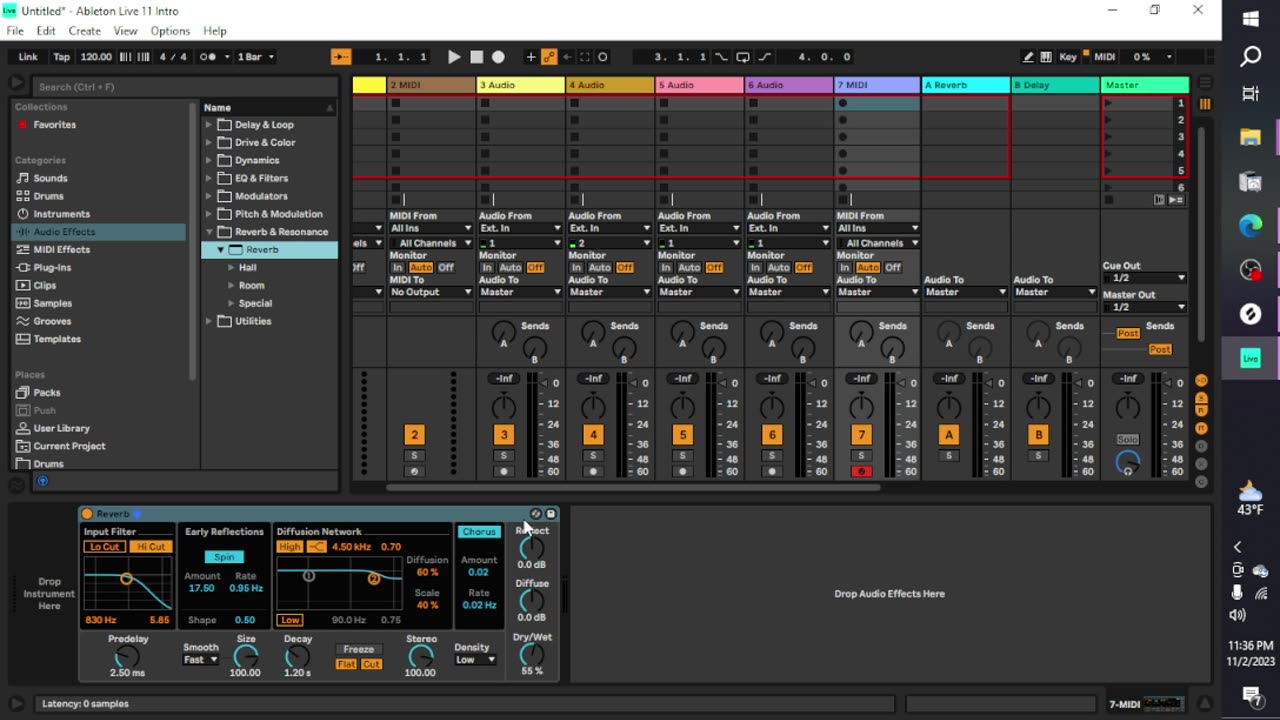Expand the Drive & Color folder
This screenshot has width=1280, height=720.
tap(210, 143)
